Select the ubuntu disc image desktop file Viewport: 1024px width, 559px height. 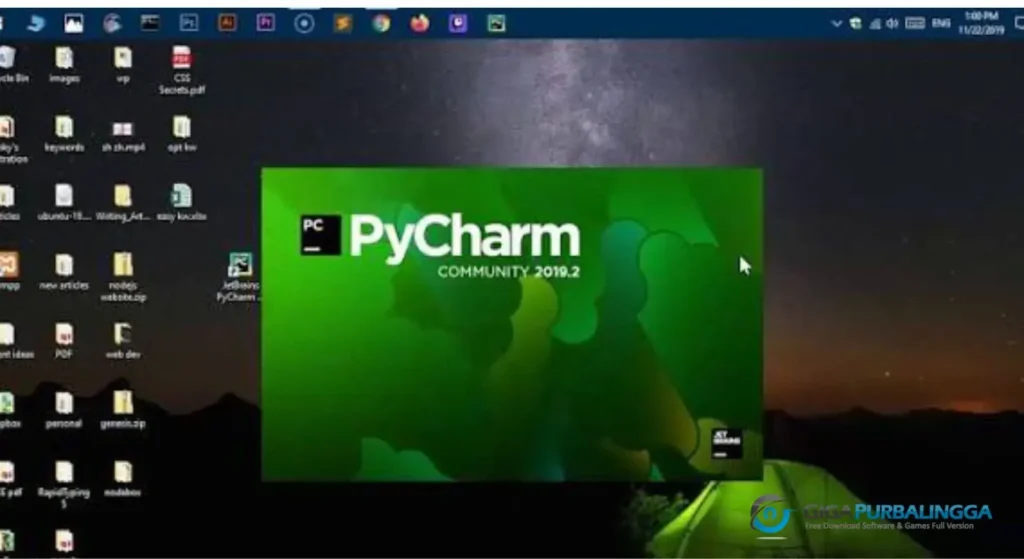[64, 203]
